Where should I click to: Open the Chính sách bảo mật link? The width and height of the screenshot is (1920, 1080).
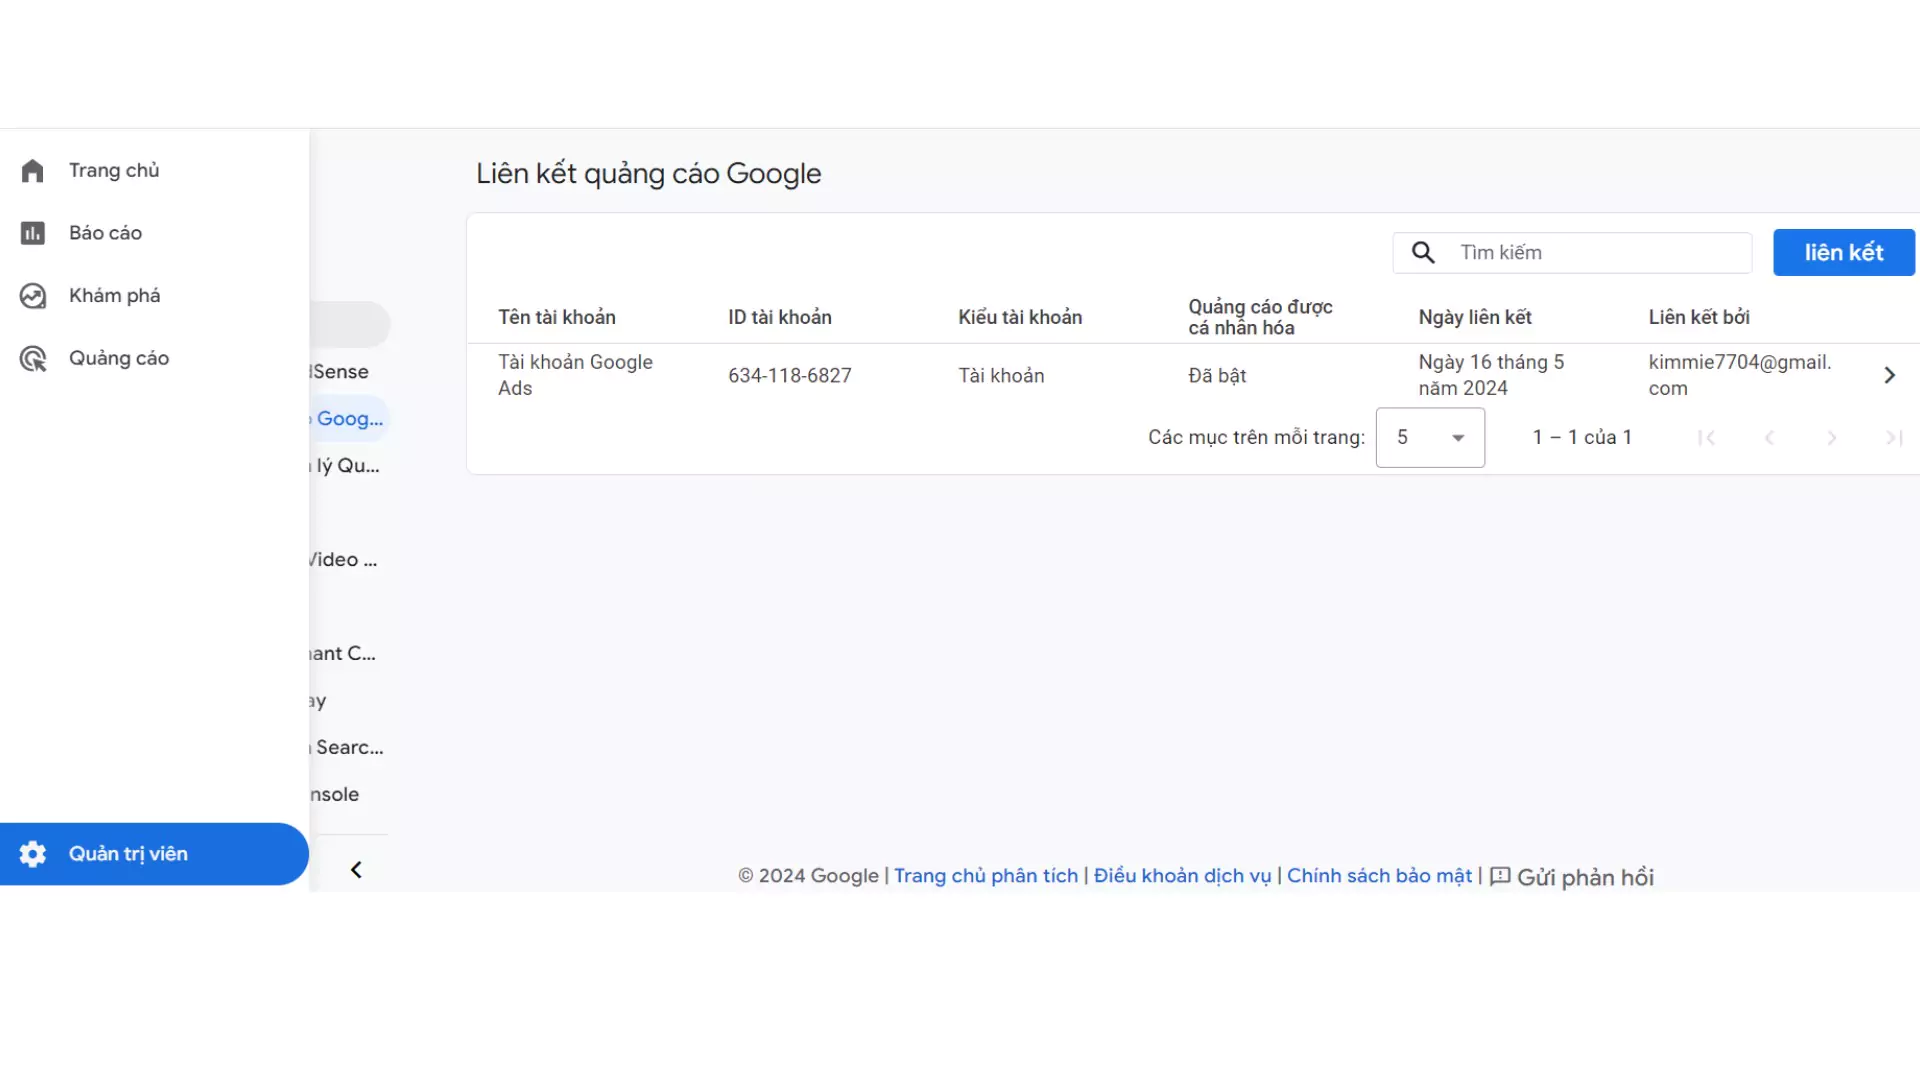coord(1379,876)
